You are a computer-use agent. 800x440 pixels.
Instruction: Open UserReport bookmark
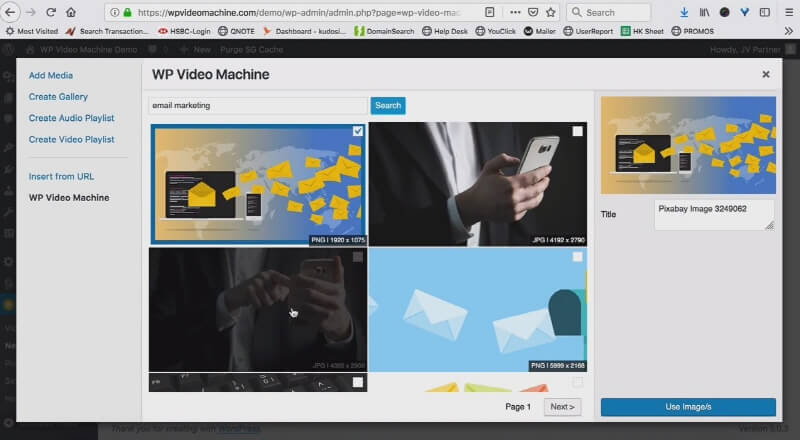point(588,31)
